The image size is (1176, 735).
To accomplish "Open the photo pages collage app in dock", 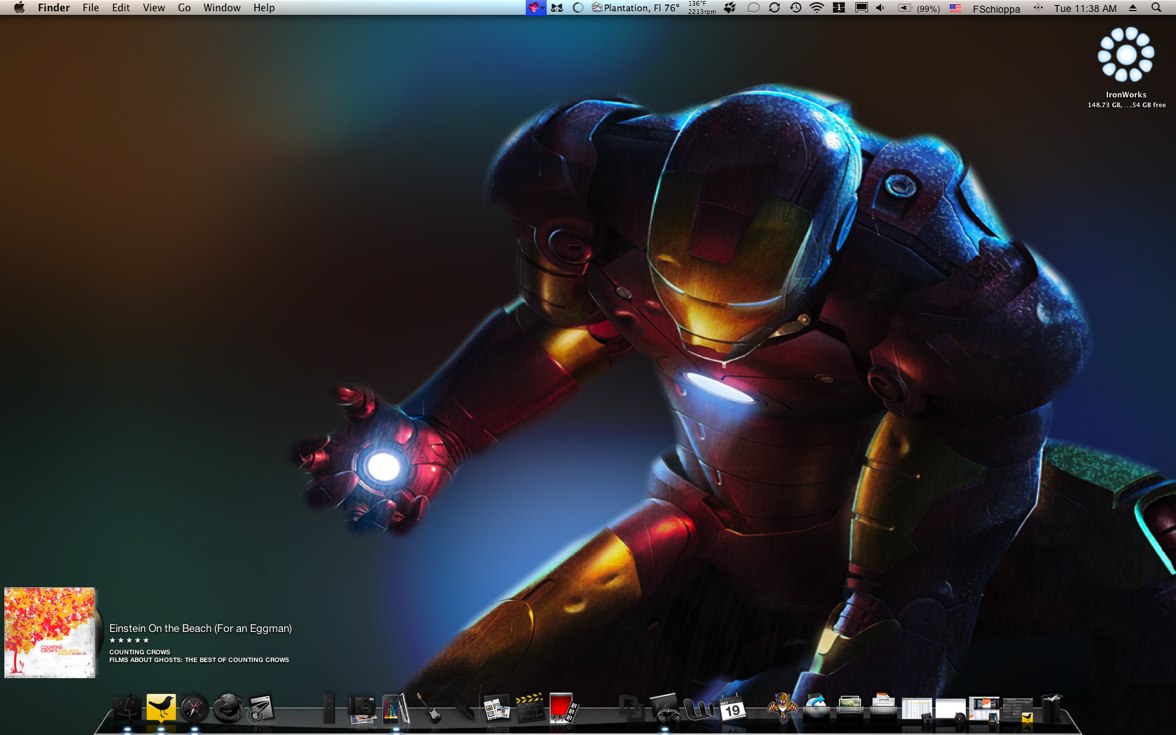I will click(496, 709).
